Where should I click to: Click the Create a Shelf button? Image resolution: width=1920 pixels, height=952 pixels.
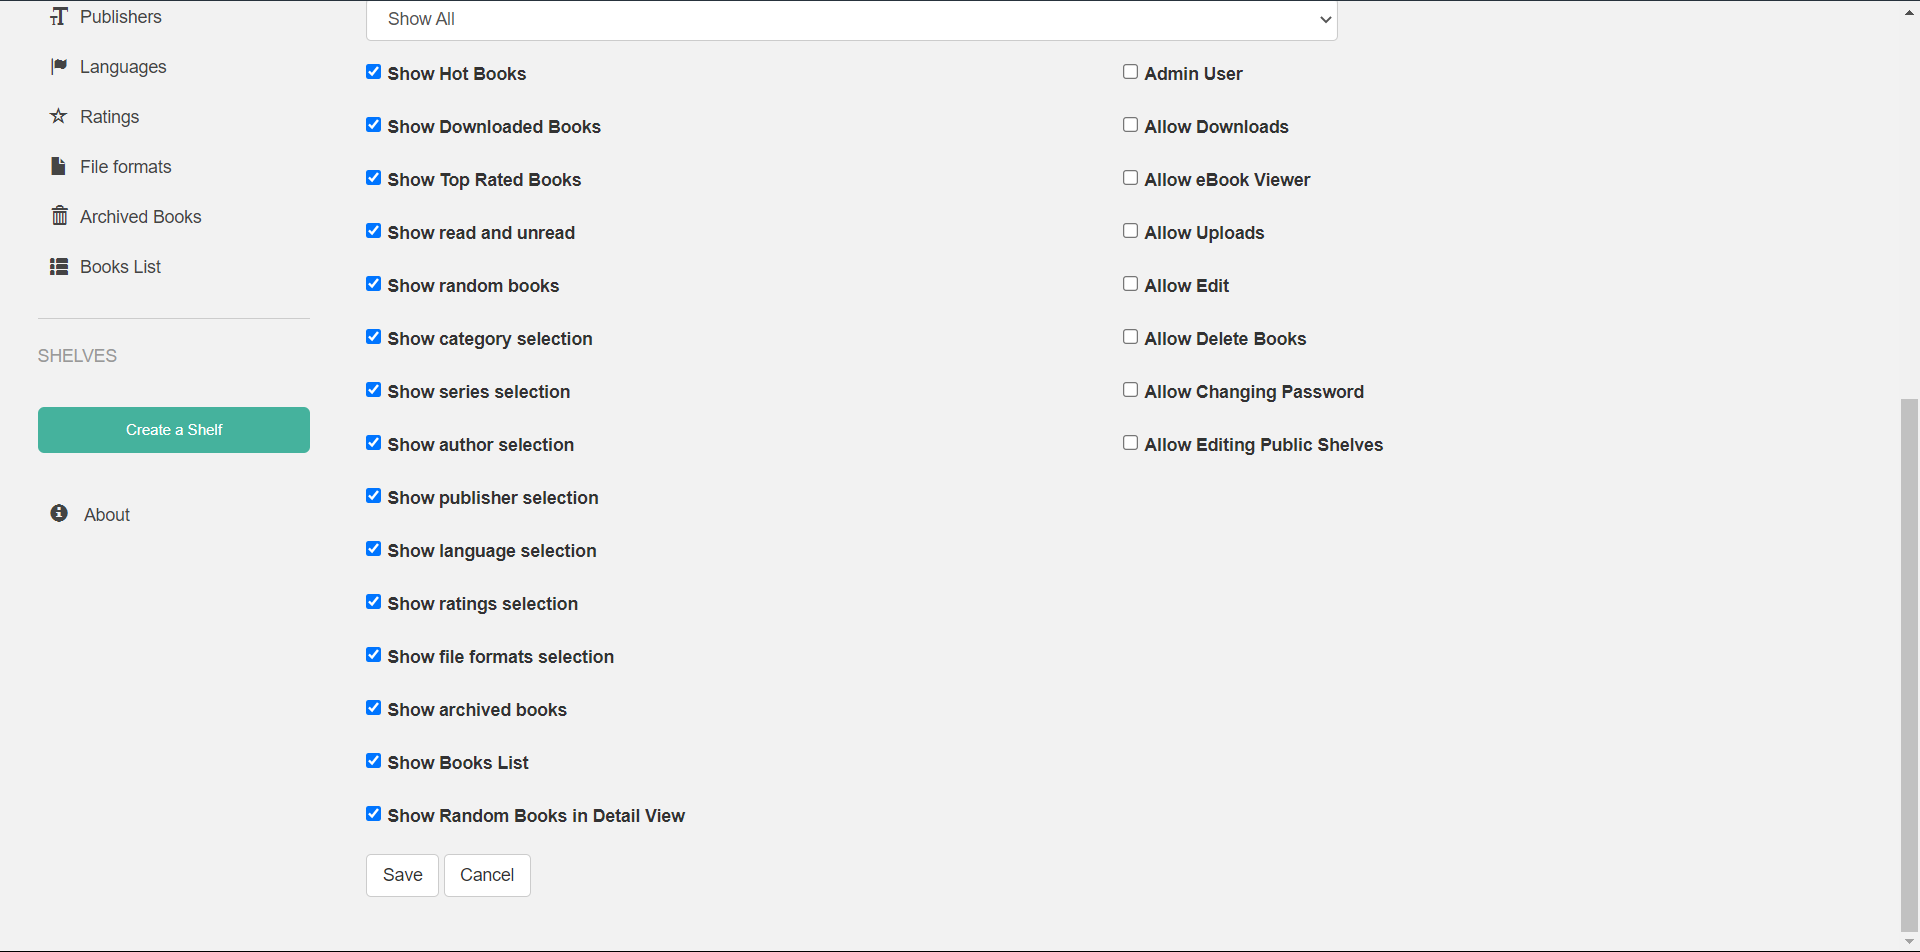pos(174,430)
